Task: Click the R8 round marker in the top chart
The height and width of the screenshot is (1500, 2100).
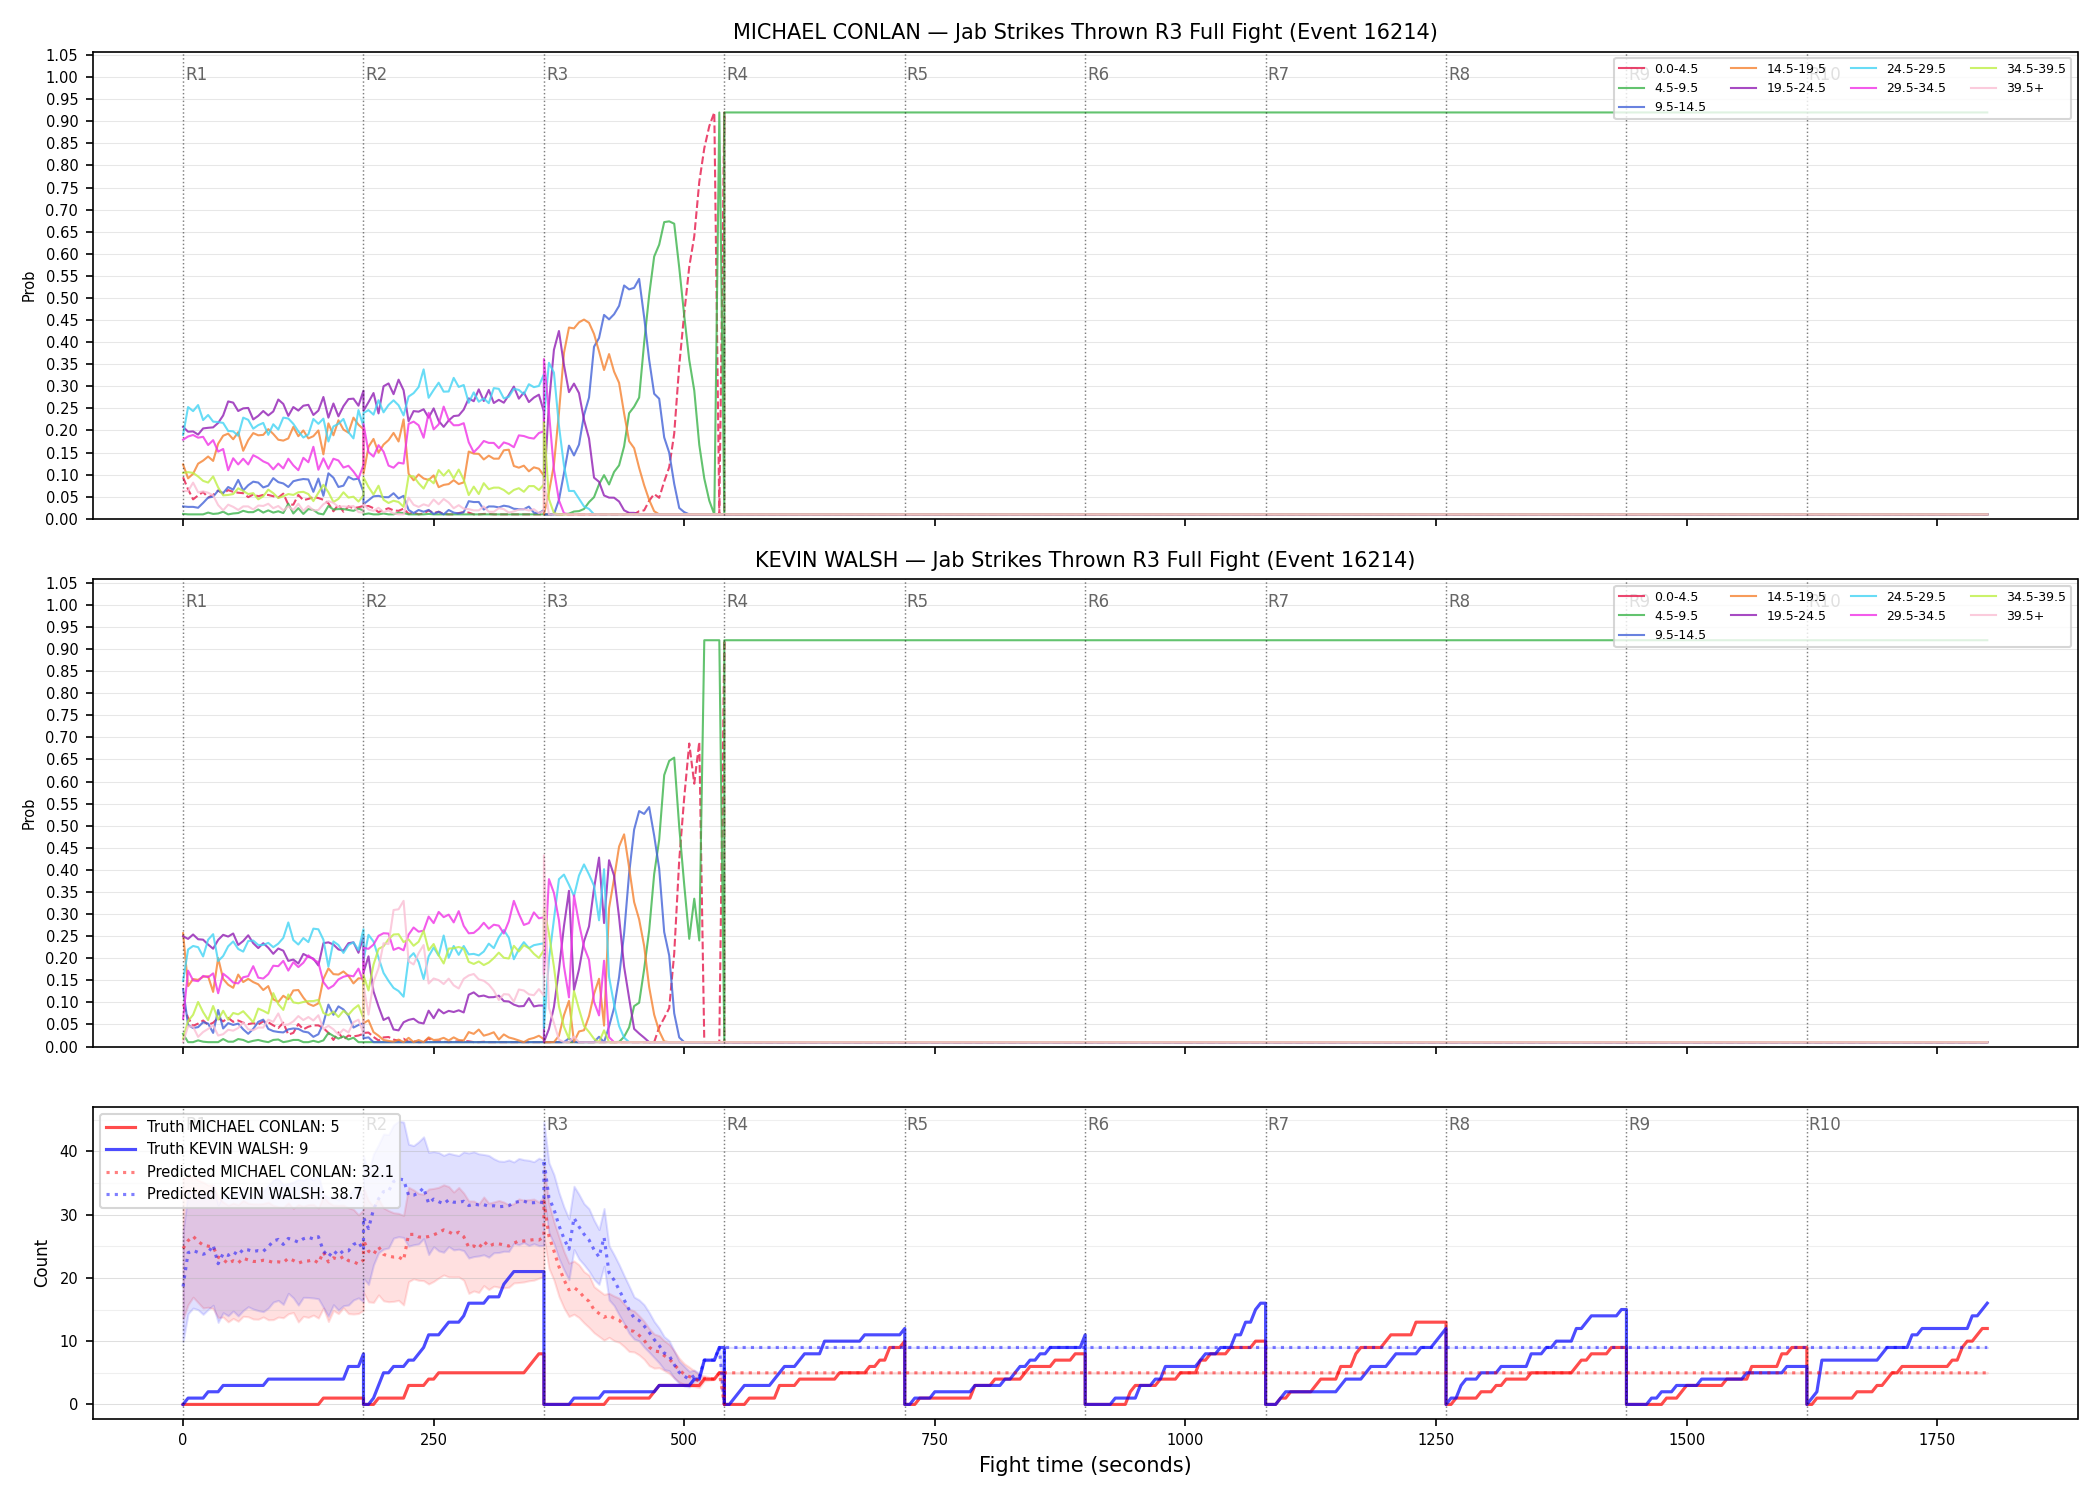Action: pos(1459,74)
